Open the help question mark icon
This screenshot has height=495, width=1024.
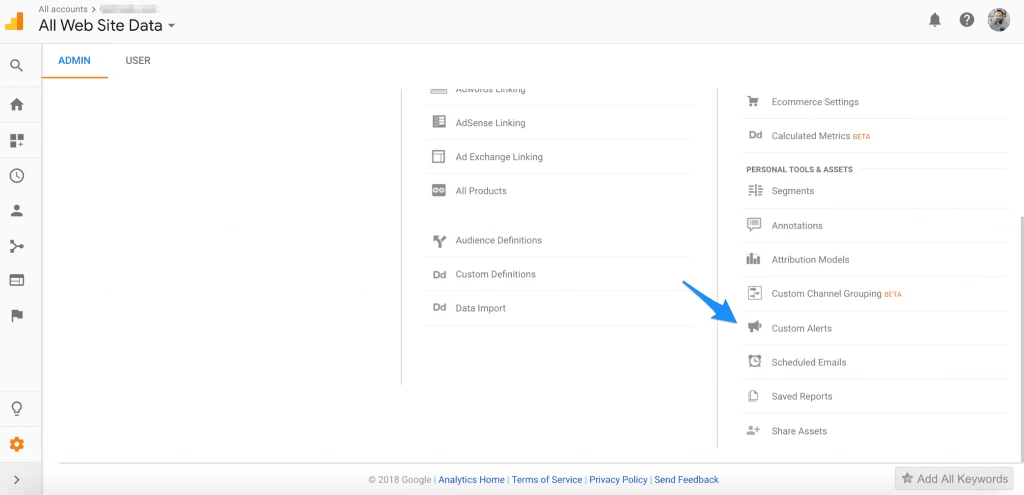tap(966, 20)
